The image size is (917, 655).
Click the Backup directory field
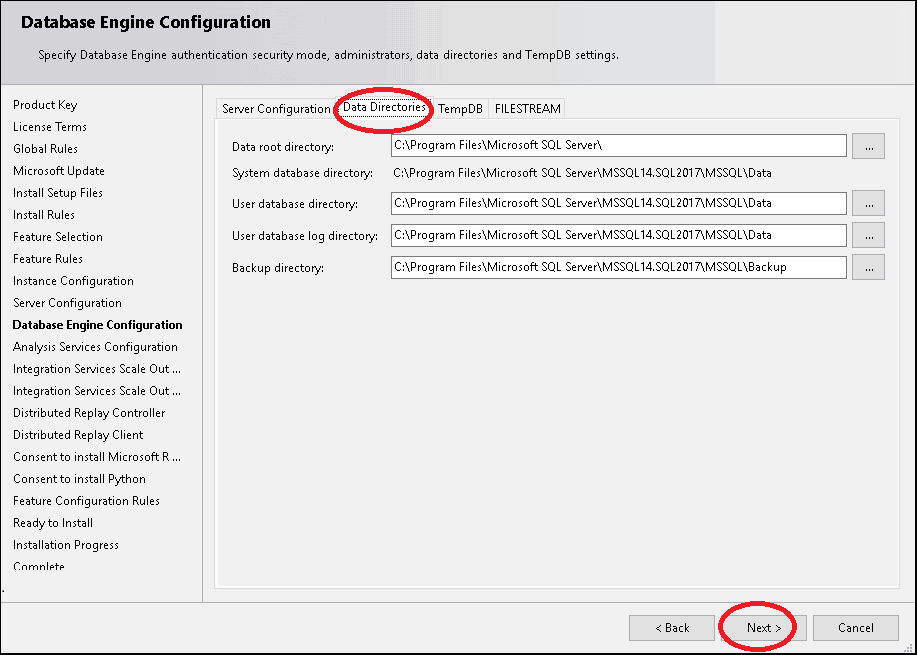(619, 267)
